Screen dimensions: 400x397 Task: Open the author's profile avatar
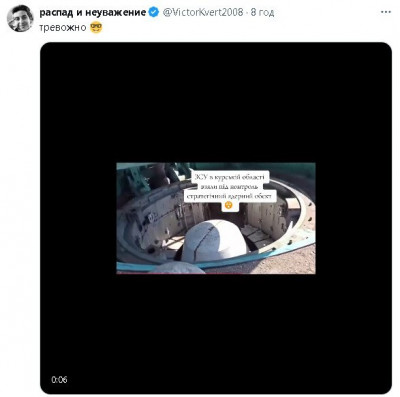(20, 18)
